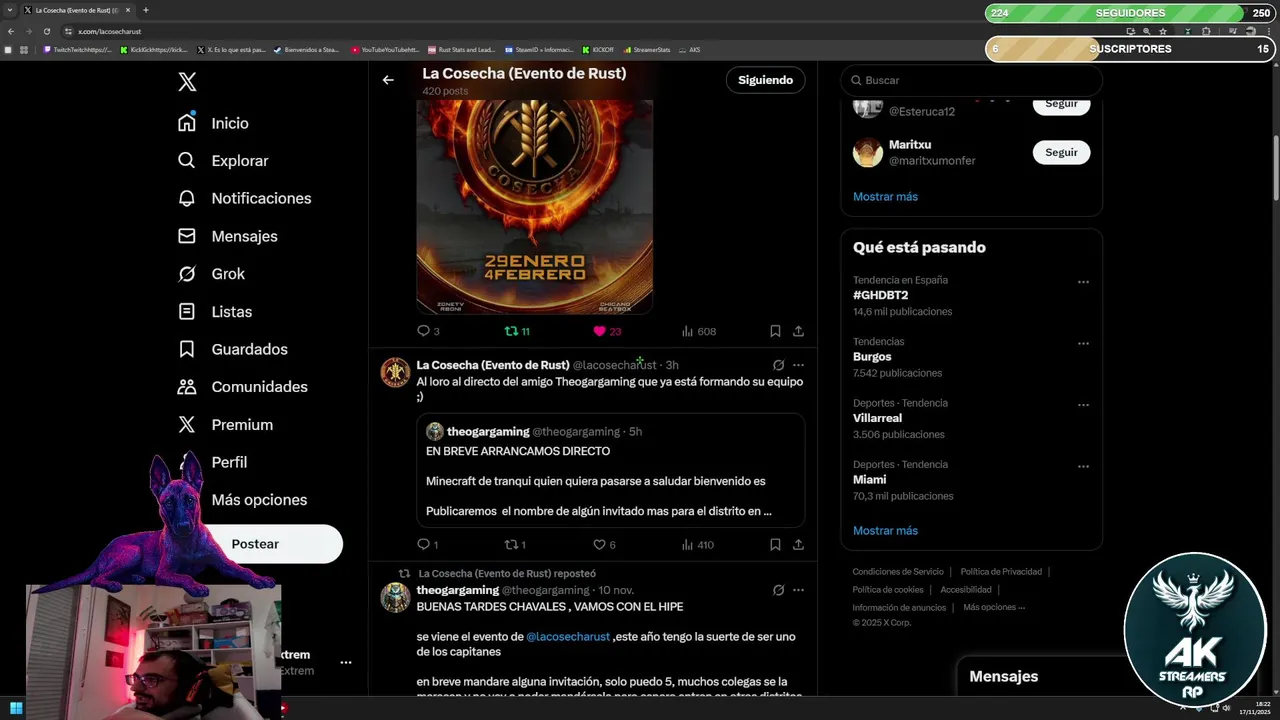The image size is (1280, 720).
Task: Reply icon on poster post with 3 replies
Action: pyautogui.click(x=423, y=331)
